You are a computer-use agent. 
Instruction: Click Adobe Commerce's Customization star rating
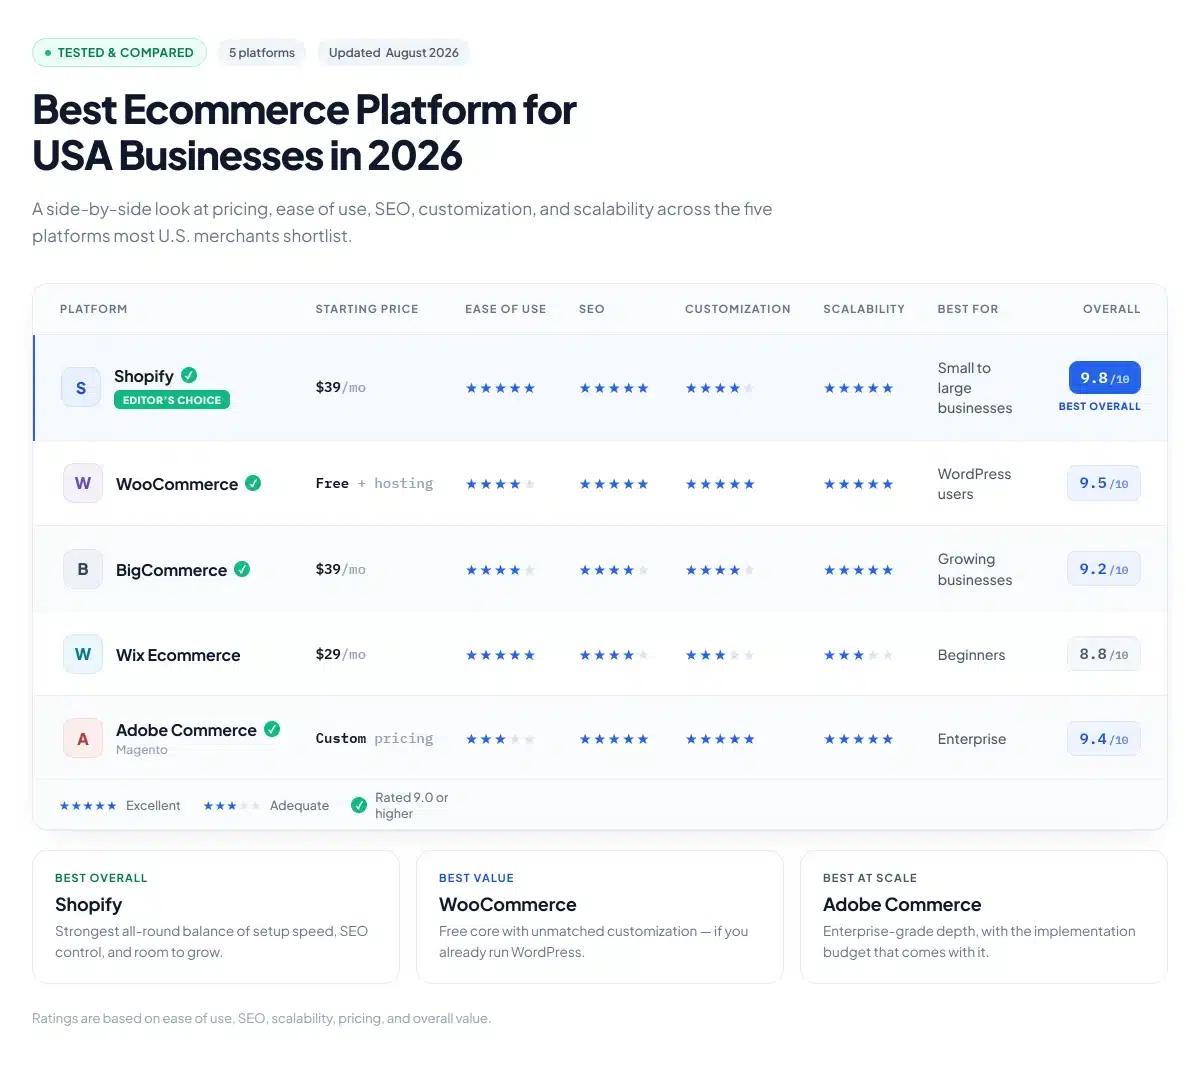pos(720,739)
